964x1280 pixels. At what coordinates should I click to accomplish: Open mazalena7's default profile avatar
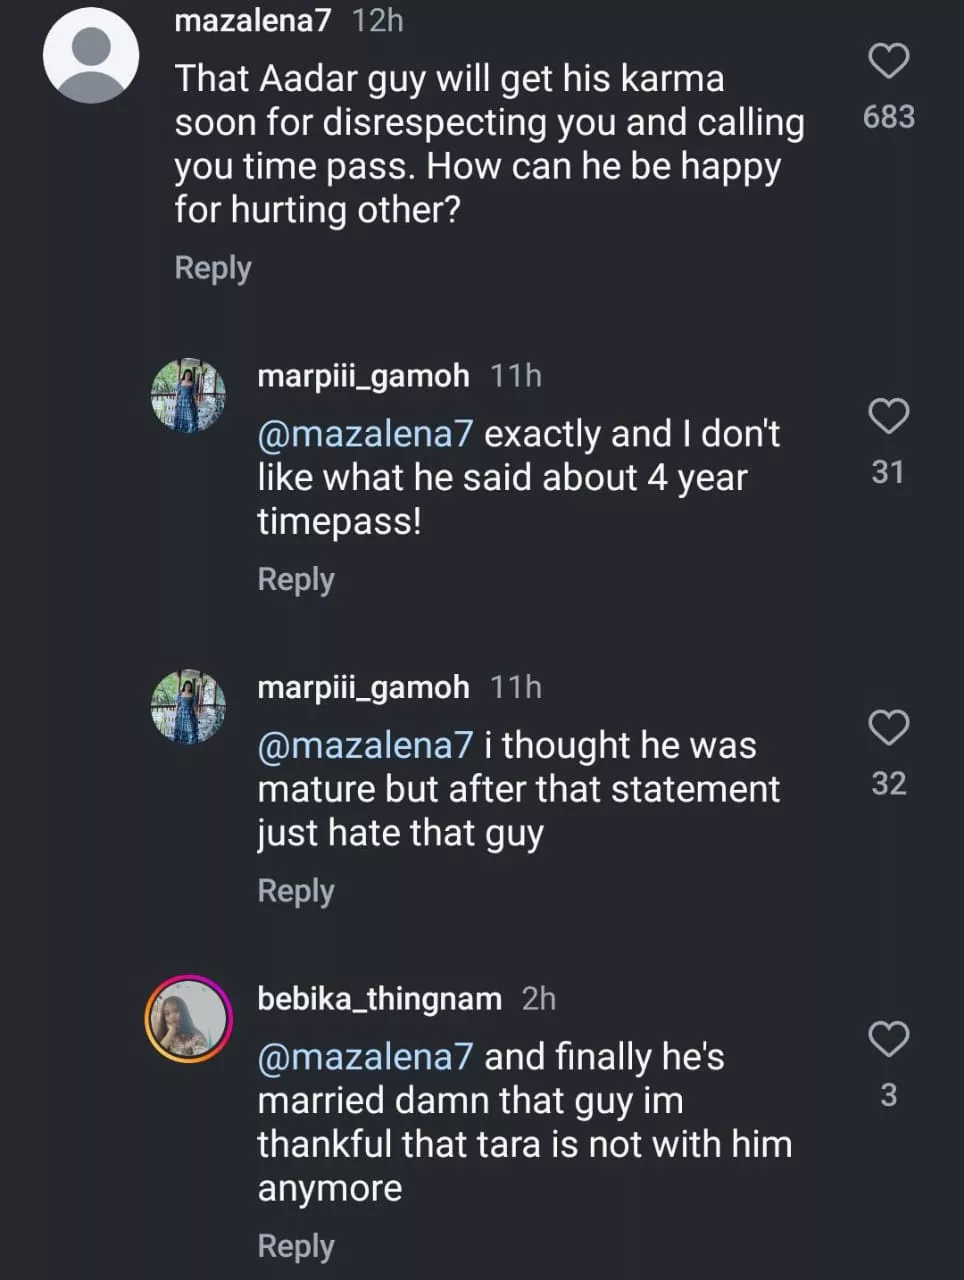(x=91, y=55)
